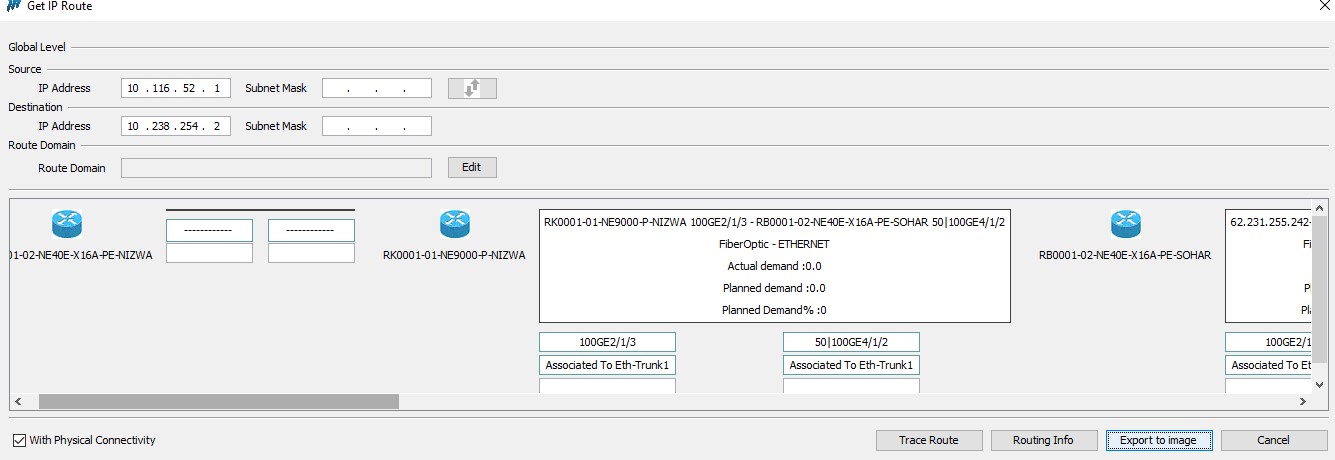Close the Get IP Route dialog
The width and height of the screenshot is (1335, 460).
[1323, 6]
